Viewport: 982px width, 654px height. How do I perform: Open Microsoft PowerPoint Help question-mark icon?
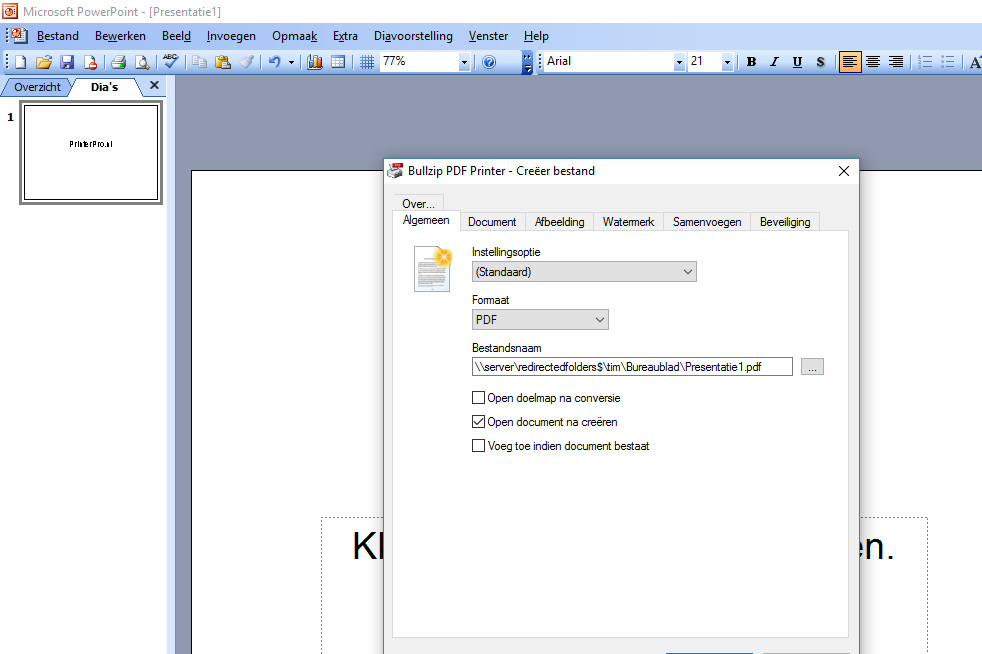[x=489, y=61]
